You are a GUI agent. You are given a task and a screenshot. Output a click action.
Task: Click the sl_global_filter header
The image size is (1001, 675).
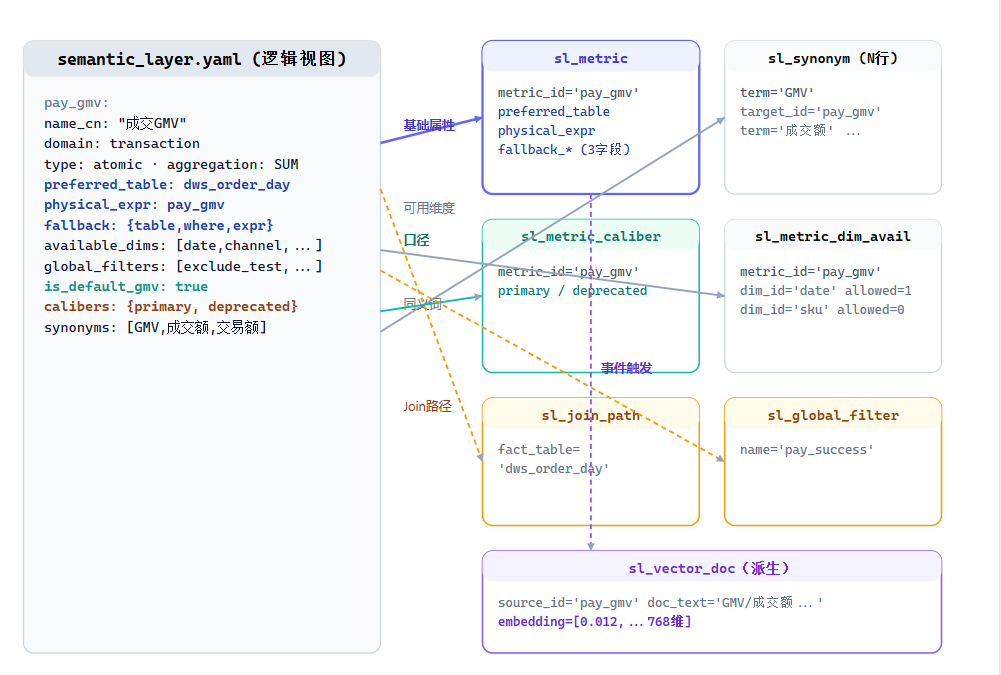pos(833,415)
